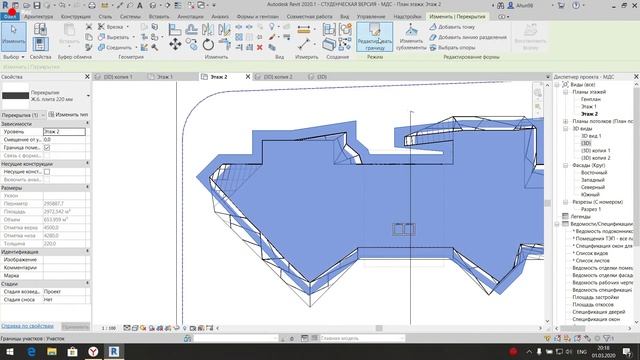
Task: Click the red X delete icon
Action: coord(259,47)
